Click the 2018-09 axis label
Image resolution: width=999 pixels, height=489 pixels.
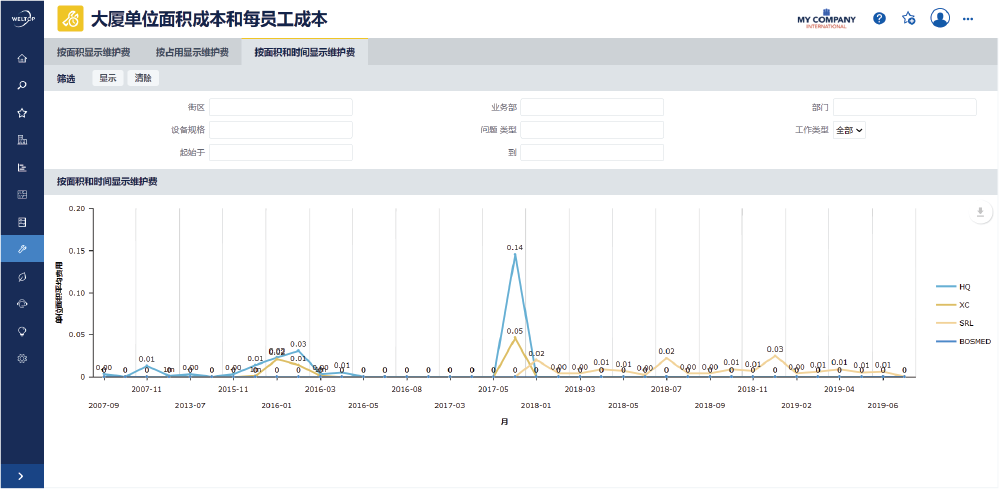[710, 405]
